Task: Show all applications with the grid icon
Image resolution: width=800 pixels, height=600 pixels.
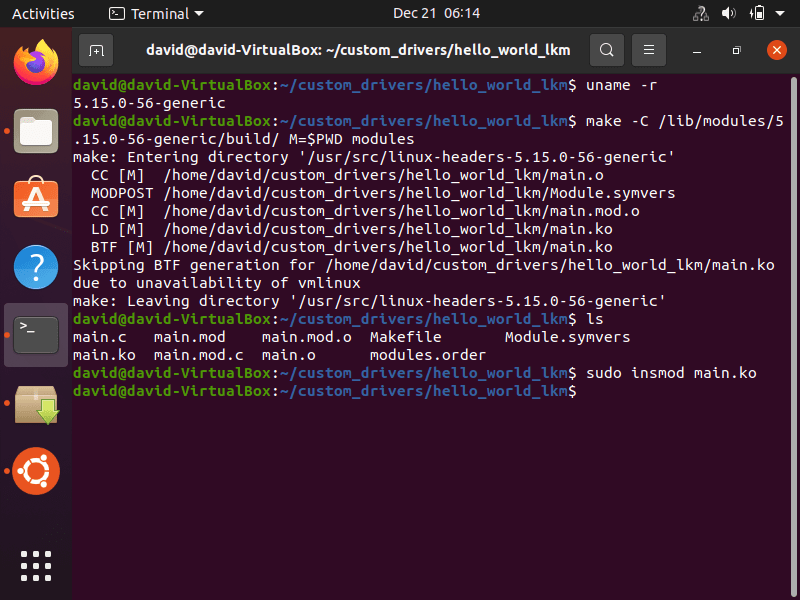Action: click(x=35, y=565)
